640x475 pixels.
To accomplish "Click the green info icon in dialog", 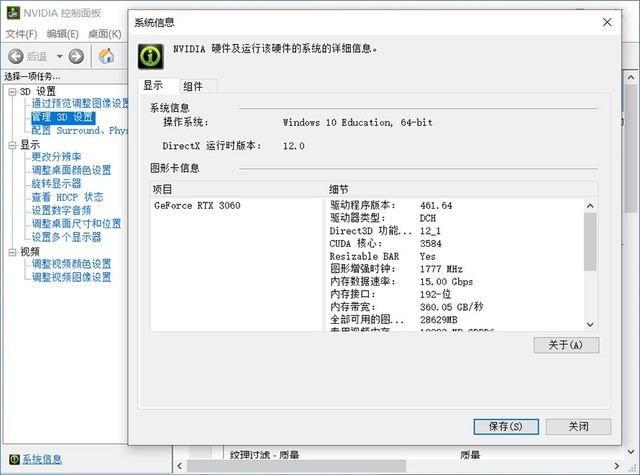I will pos(151,56).
